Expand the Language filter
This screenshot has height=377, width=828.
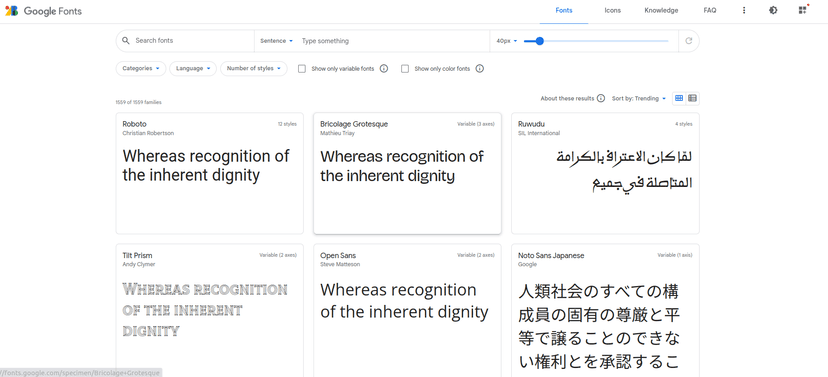(x=193, y=69)
